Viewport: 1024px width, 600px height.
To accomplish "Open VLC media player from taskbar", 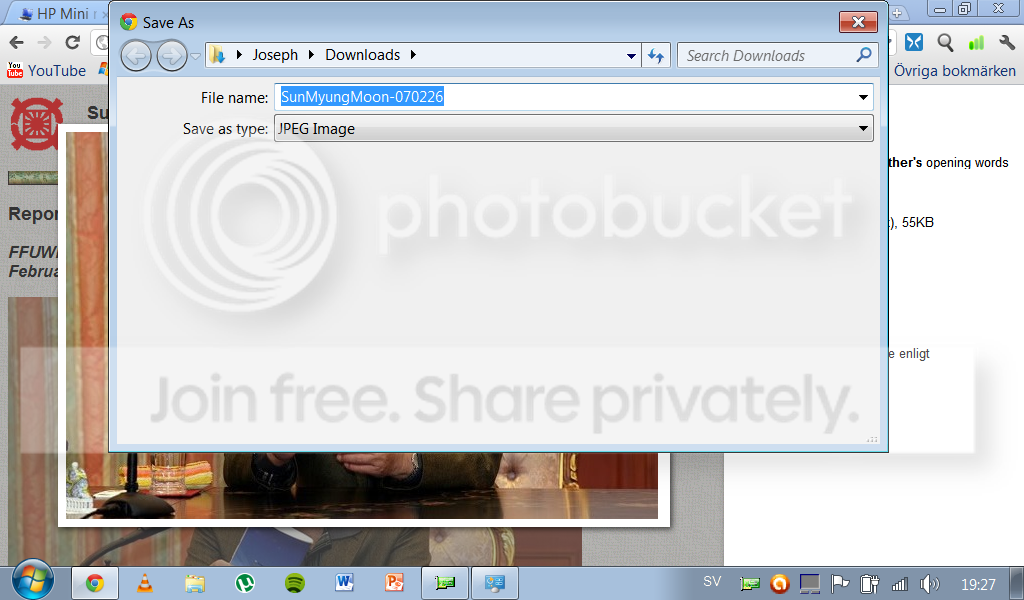I will coord(144,582).
